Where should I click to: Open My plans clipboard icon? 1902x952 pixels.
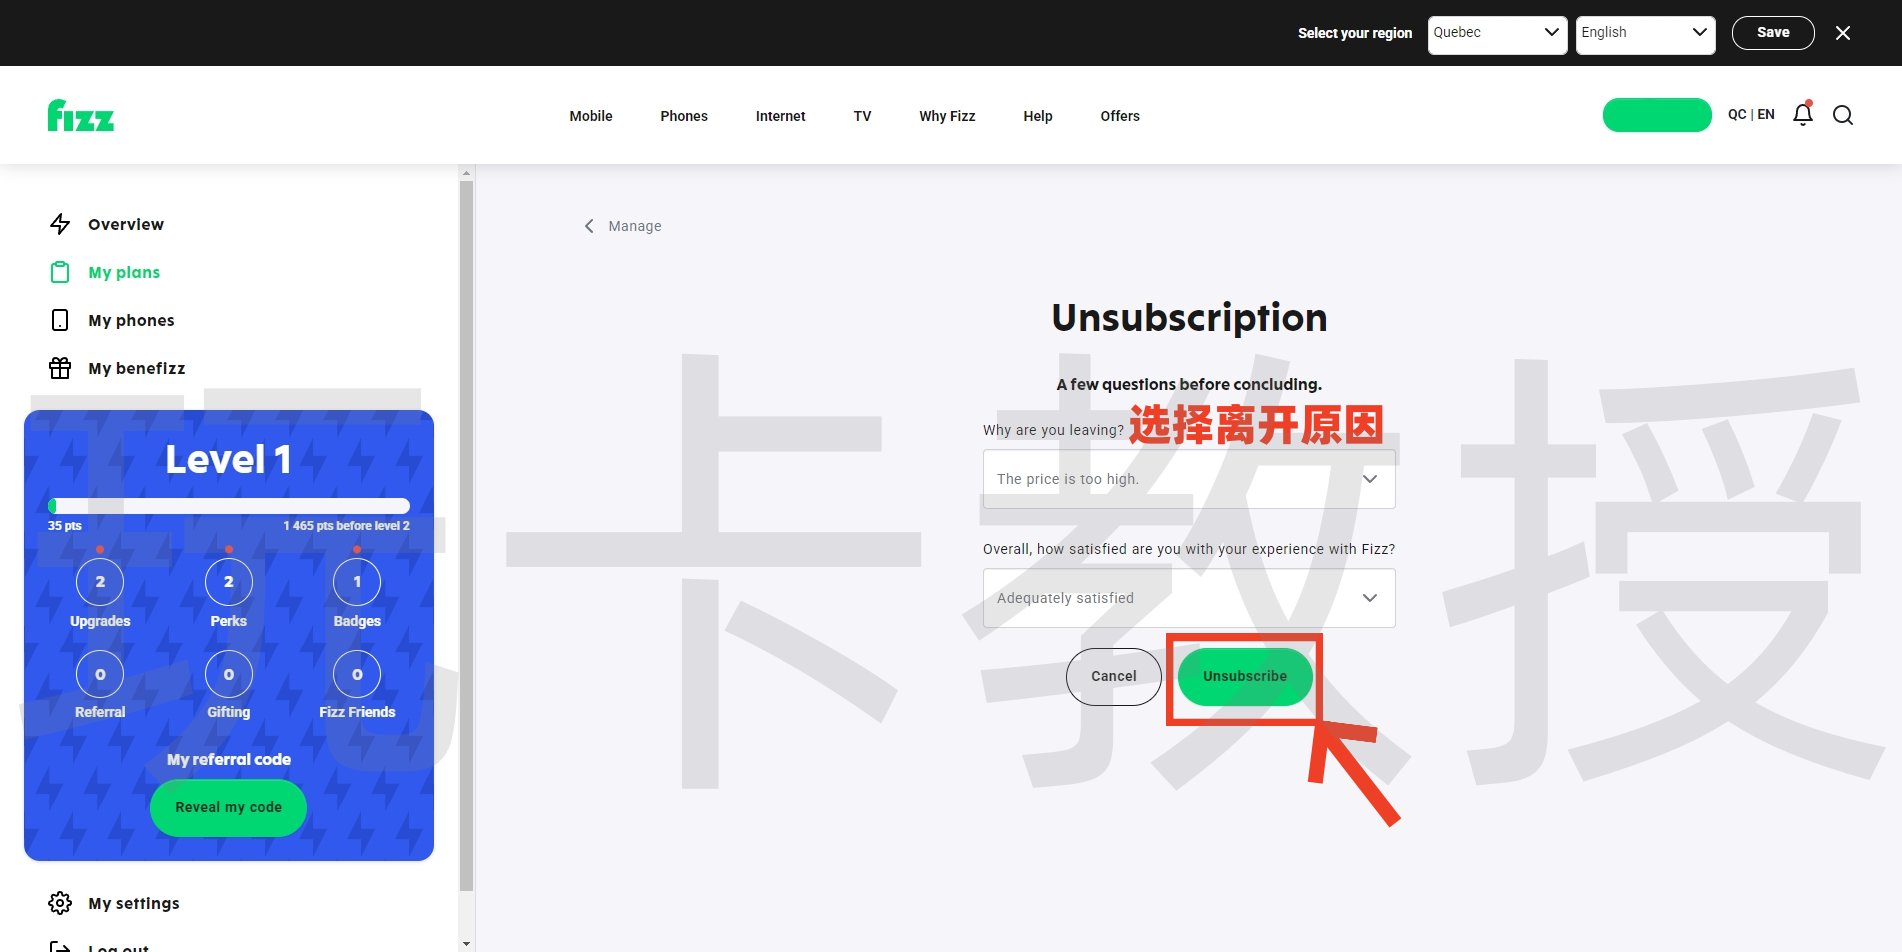[60, 271]
